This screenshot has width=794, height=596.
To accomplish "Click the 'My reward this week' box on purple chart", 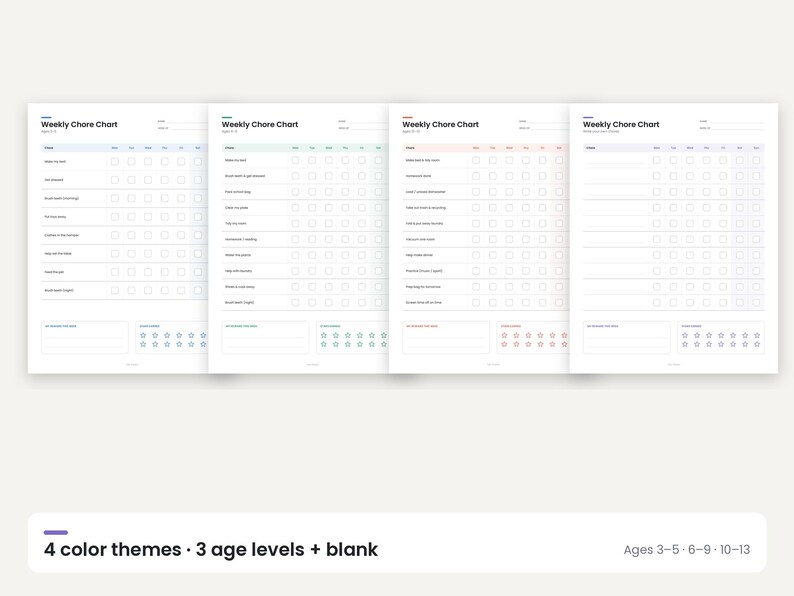I will tap(626, 337).
